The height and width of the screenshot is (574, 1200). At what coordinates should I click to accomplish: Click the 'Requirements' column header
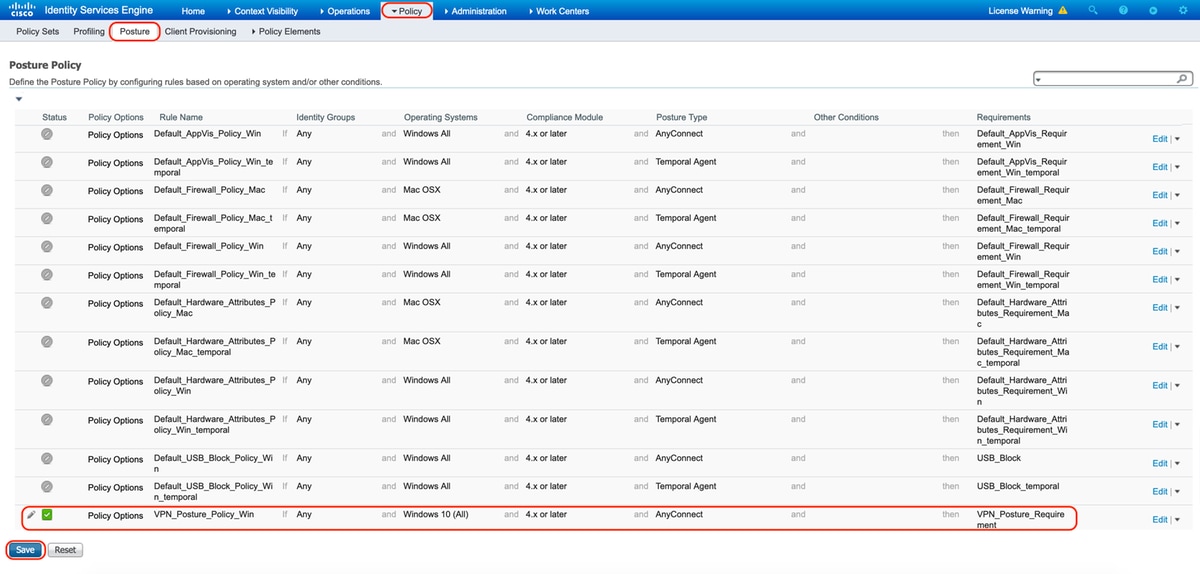pyautogui.click(x=1003, y=117)
